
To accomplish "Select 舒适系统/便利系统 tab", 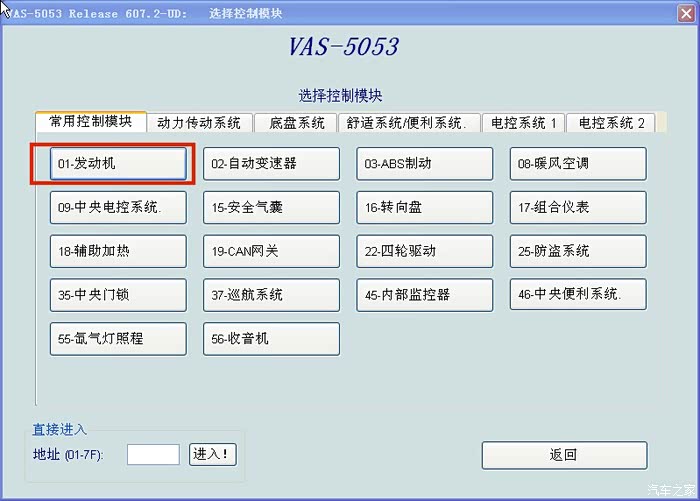I will click(x=409, y=123).
